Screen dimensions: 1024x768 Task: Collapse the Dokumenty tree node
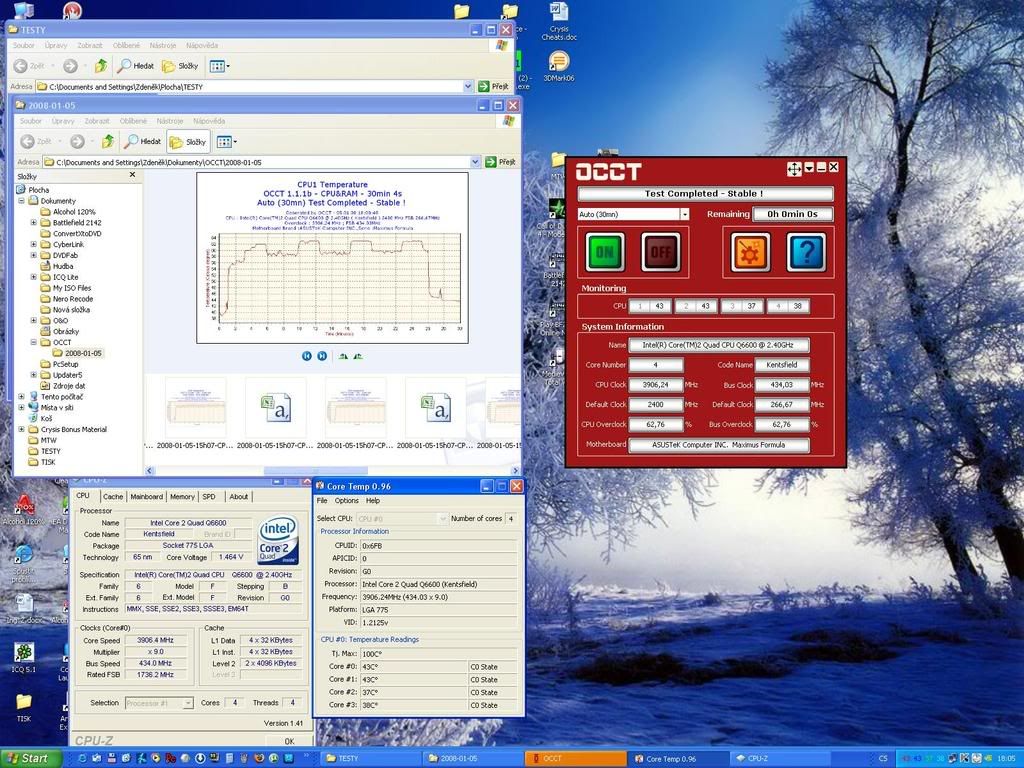(x=22, y=201)
